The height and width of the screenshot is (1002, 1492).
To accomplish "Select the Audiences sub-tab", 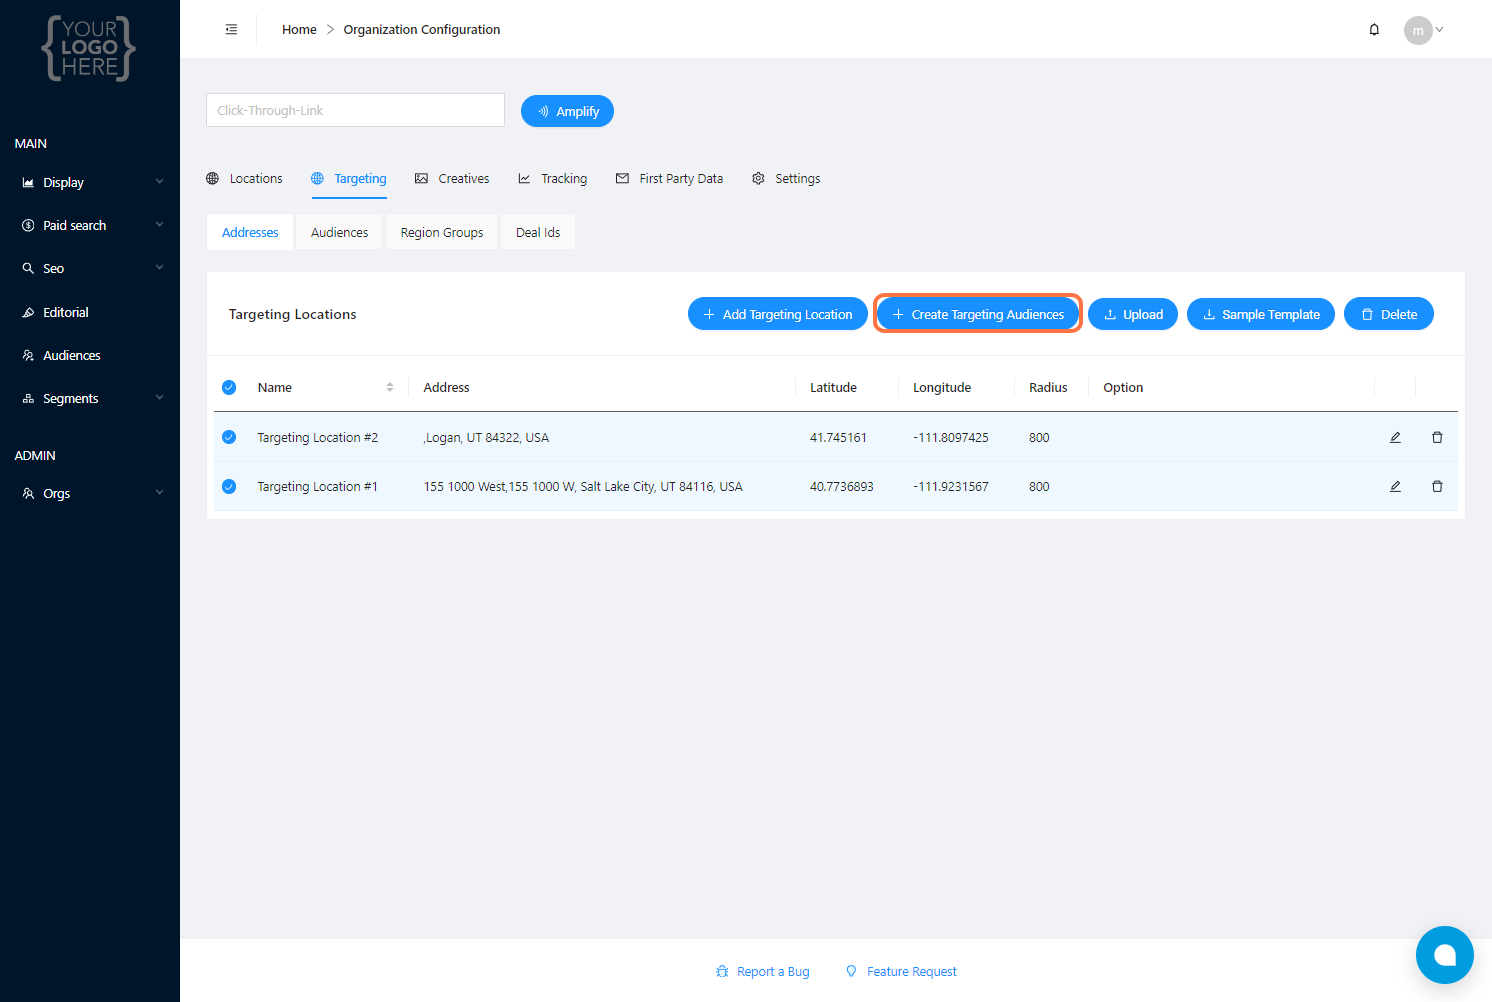I will [x=339, y=232].
